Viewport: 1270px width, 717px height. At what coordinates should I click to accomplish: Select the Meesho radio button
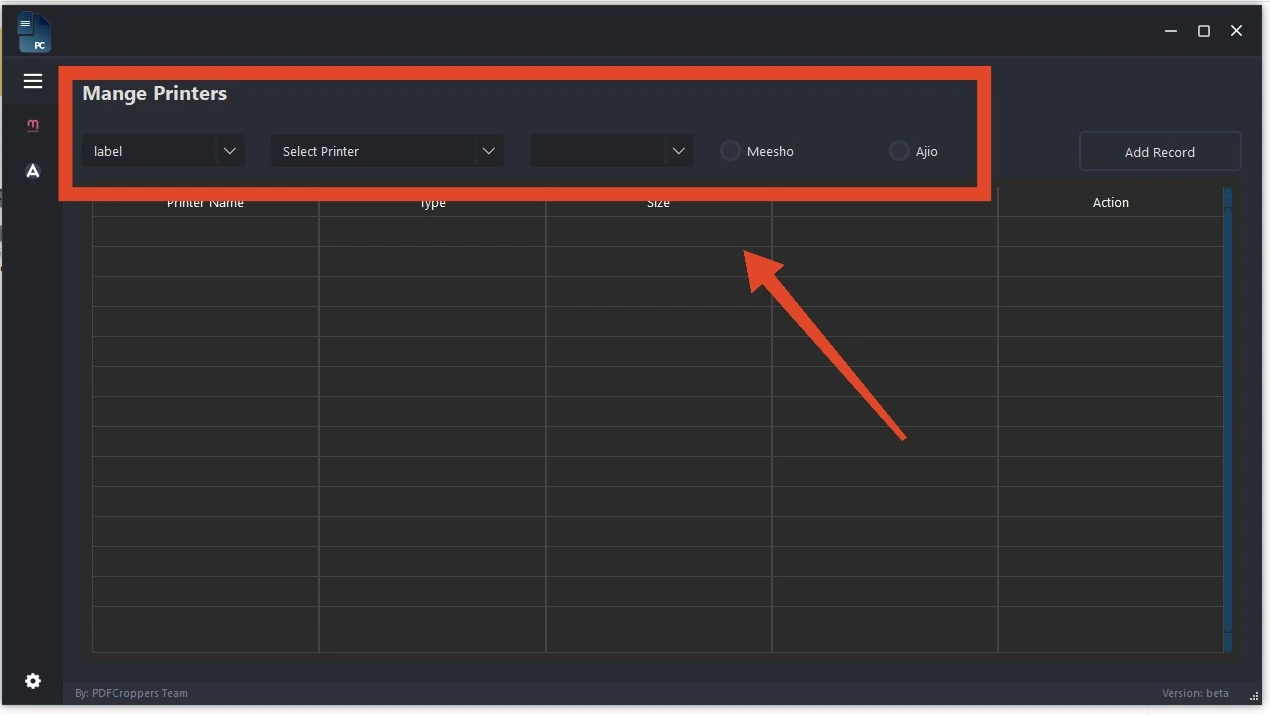(731, 151)
